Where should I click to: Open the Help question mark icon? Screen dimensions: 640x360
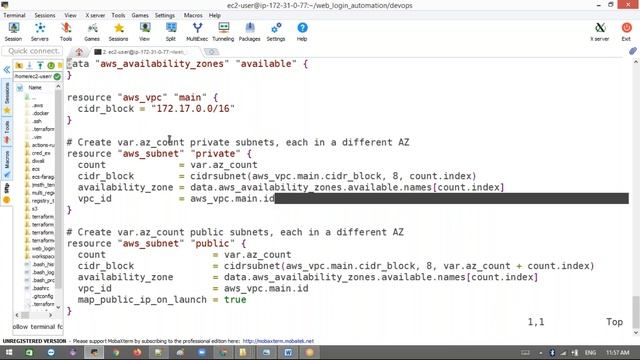click(302, 31)
